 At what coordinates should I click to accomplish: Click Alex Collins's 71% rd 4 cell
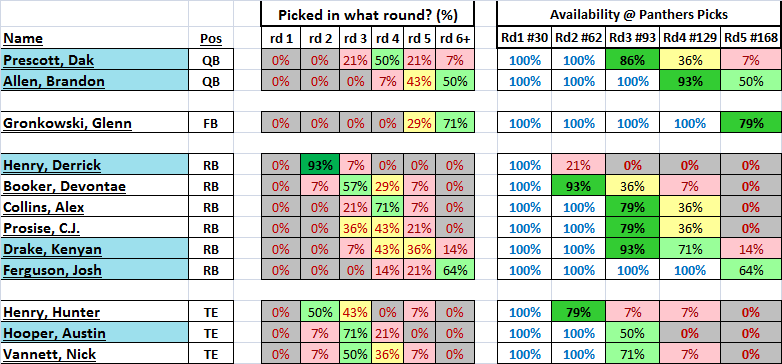(389, 206)
